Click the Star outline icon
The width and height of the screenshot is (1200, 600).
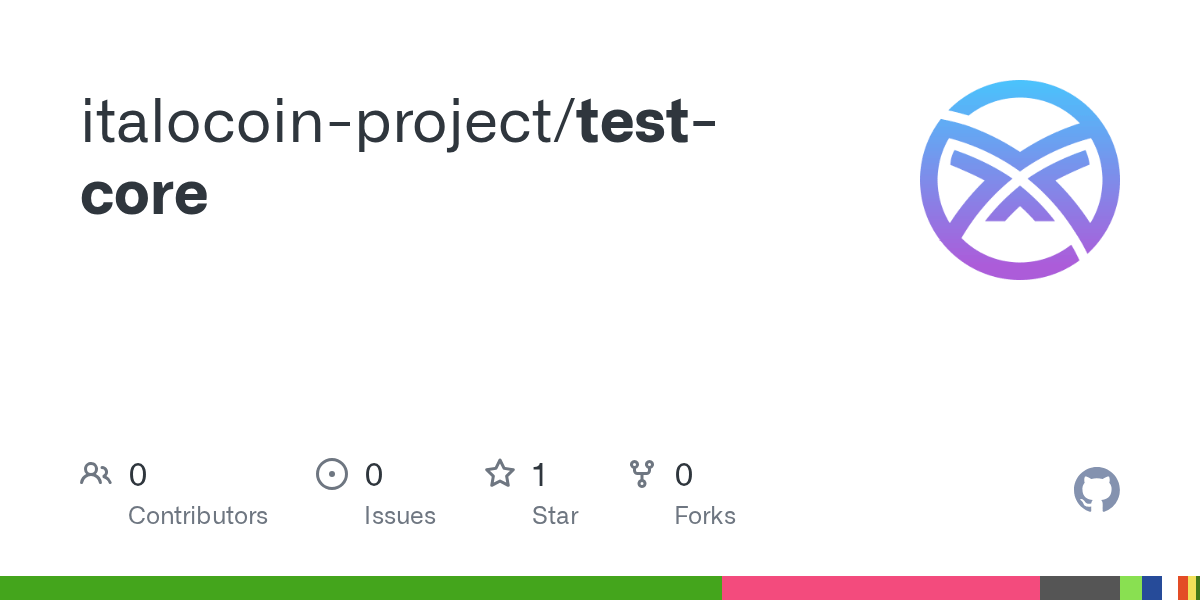click(499, 474)
